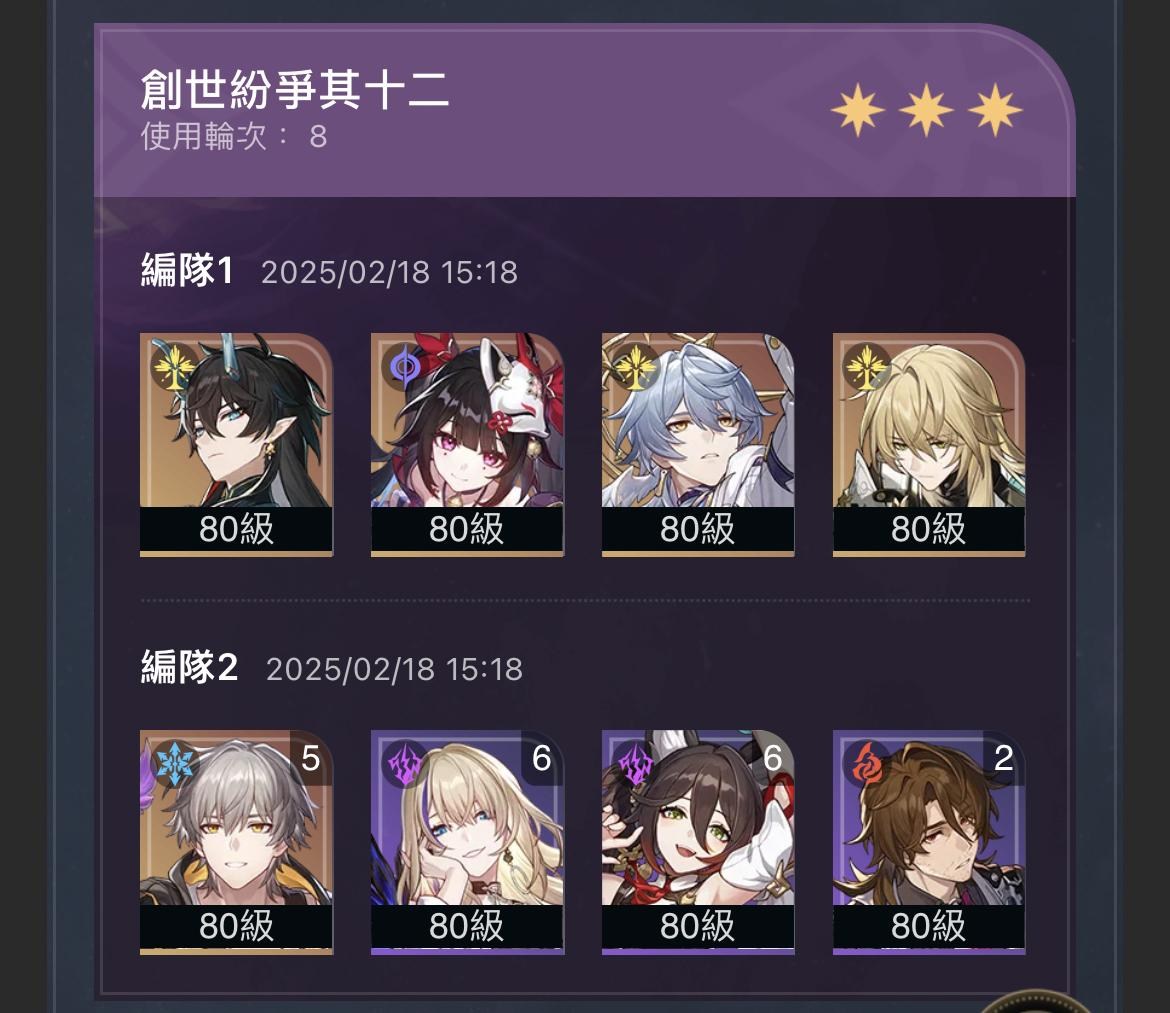Select the dragon-horned black-haired character in Team 1
1170x1013 pixels.
236,445
